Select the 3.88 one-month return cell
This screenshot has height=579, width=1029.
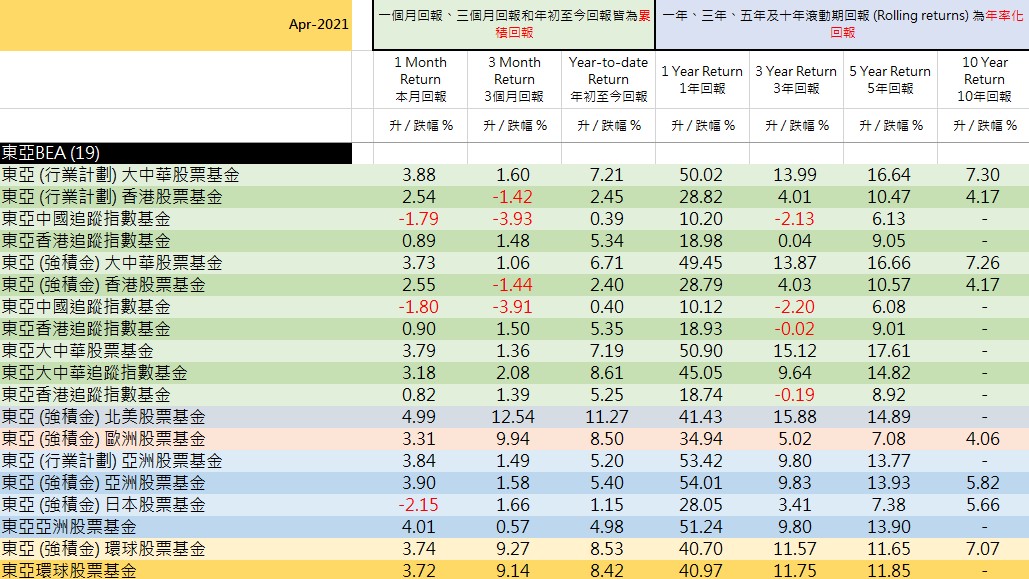419,175
